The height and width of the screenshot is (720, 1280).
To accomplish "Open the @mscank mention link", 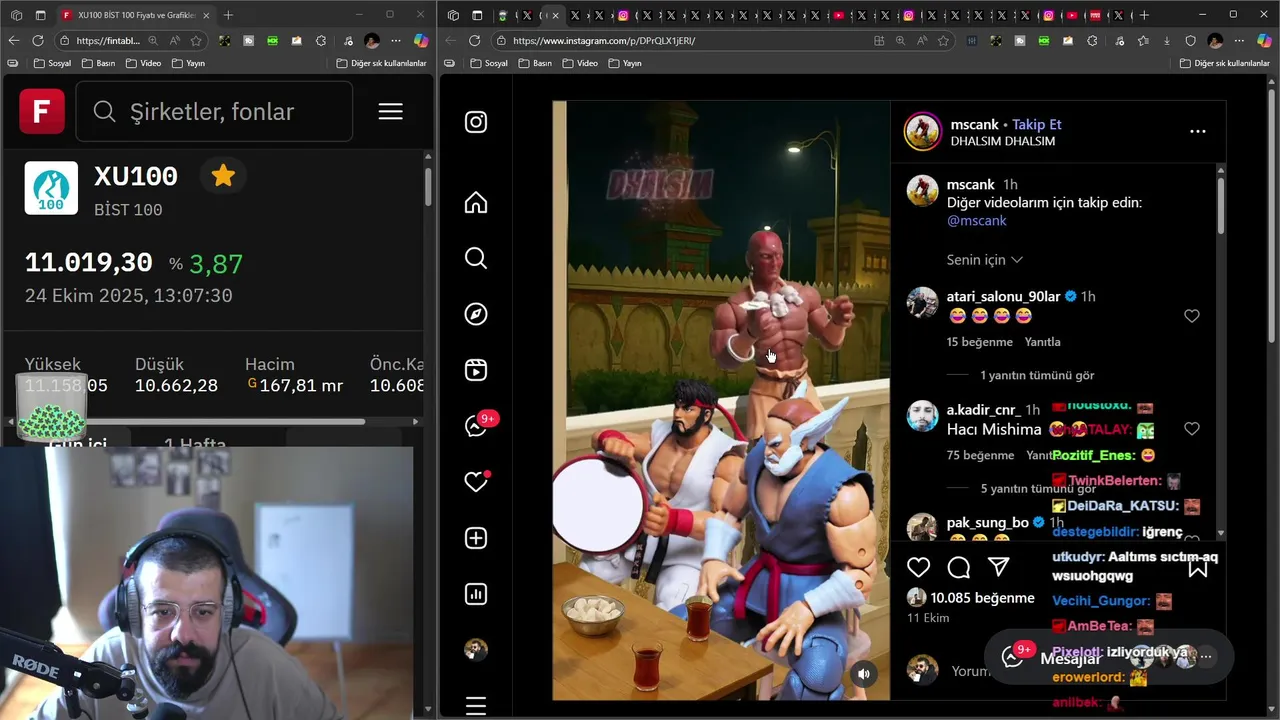I will point(976,220).
